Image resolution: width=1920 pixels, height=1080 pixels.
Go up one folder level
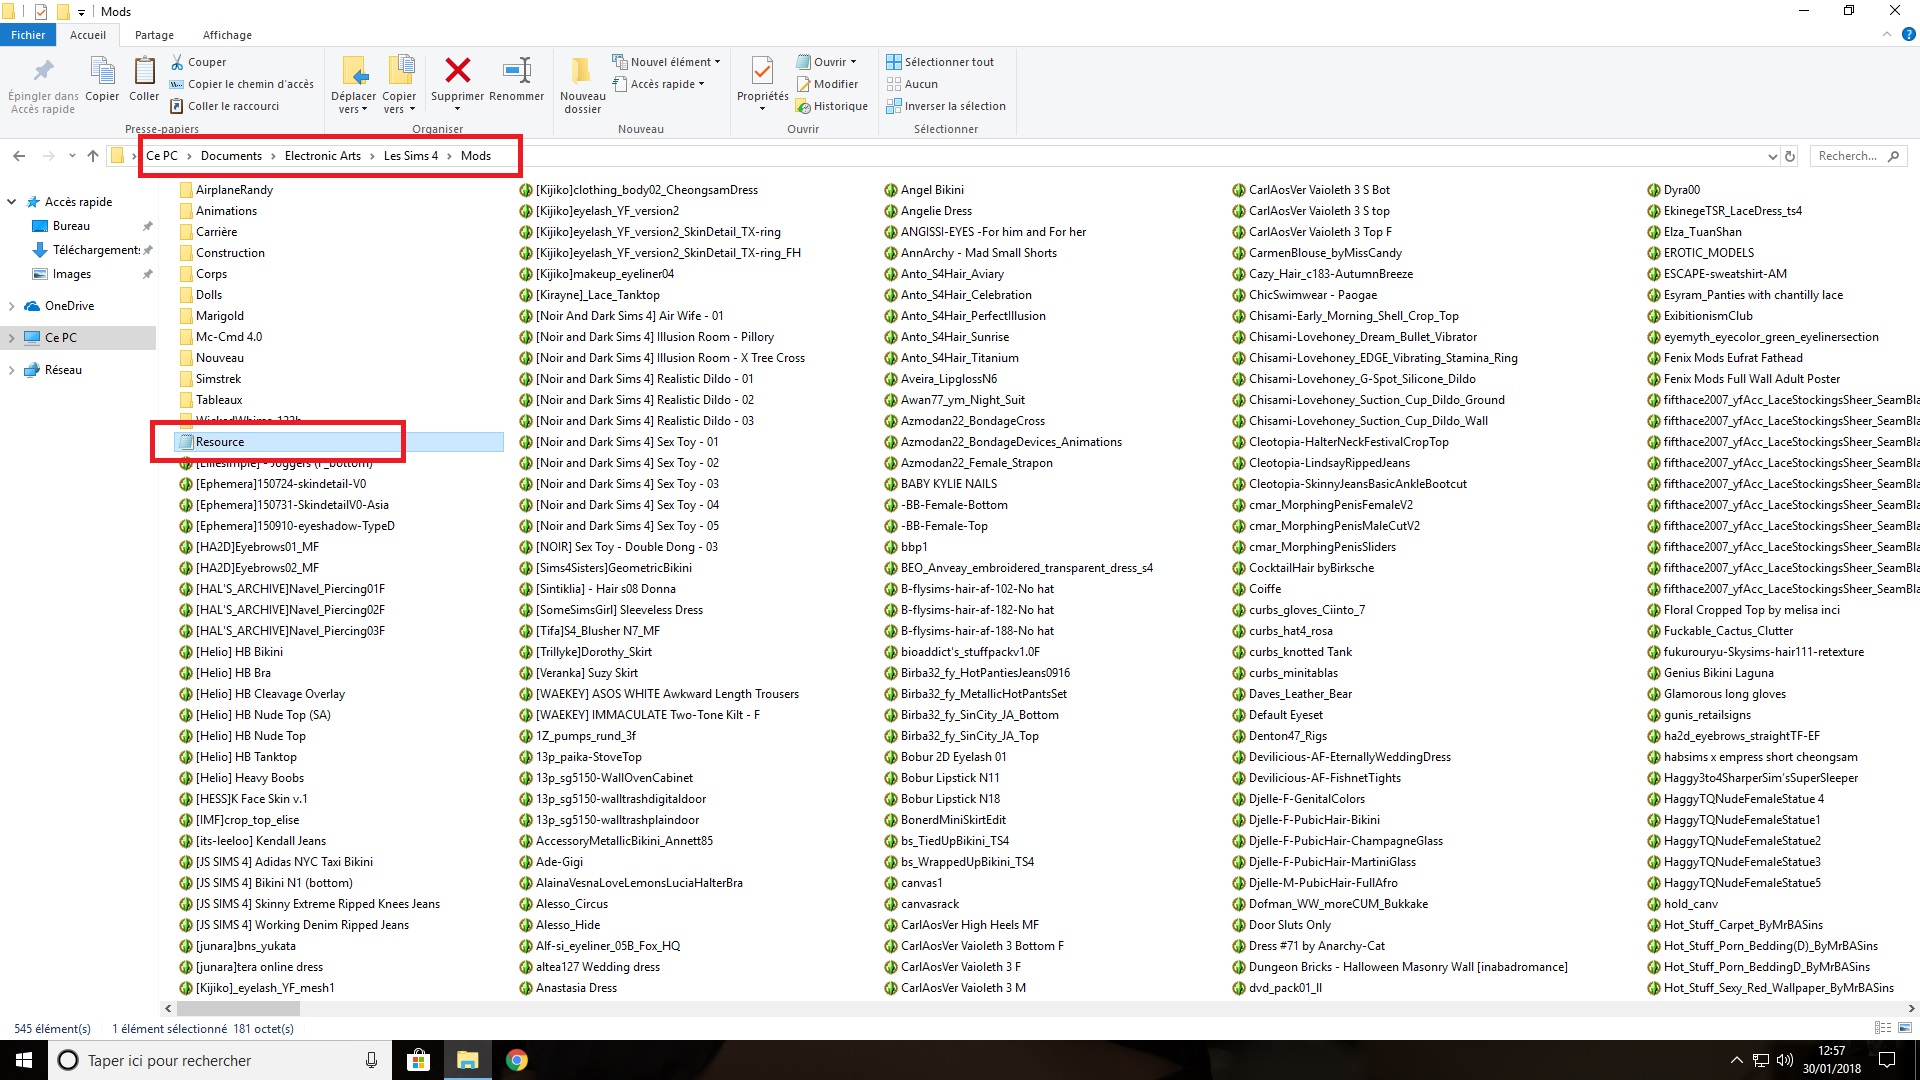[x=93, y=156]
